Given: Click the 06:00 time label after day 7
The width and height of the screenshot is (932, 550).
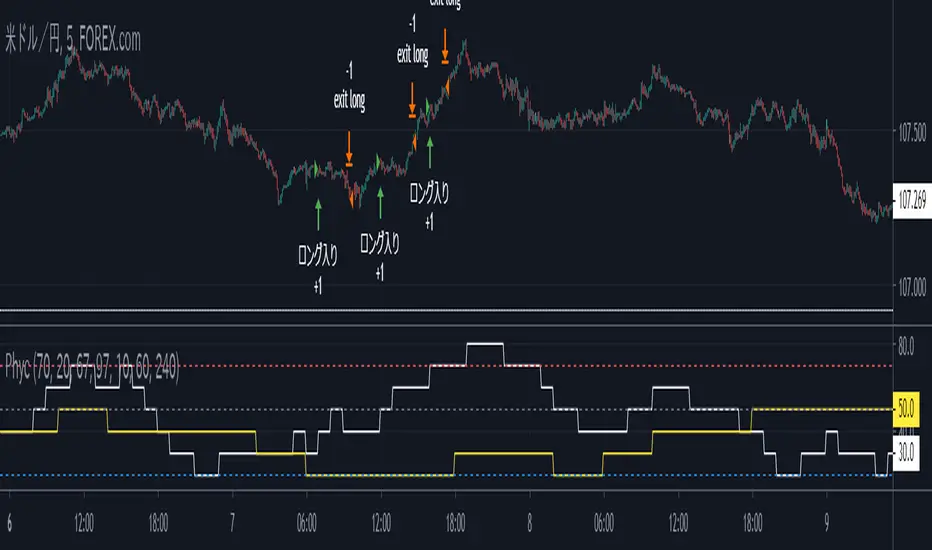Looking at the screenshot, I should click(x=307, y=523).
